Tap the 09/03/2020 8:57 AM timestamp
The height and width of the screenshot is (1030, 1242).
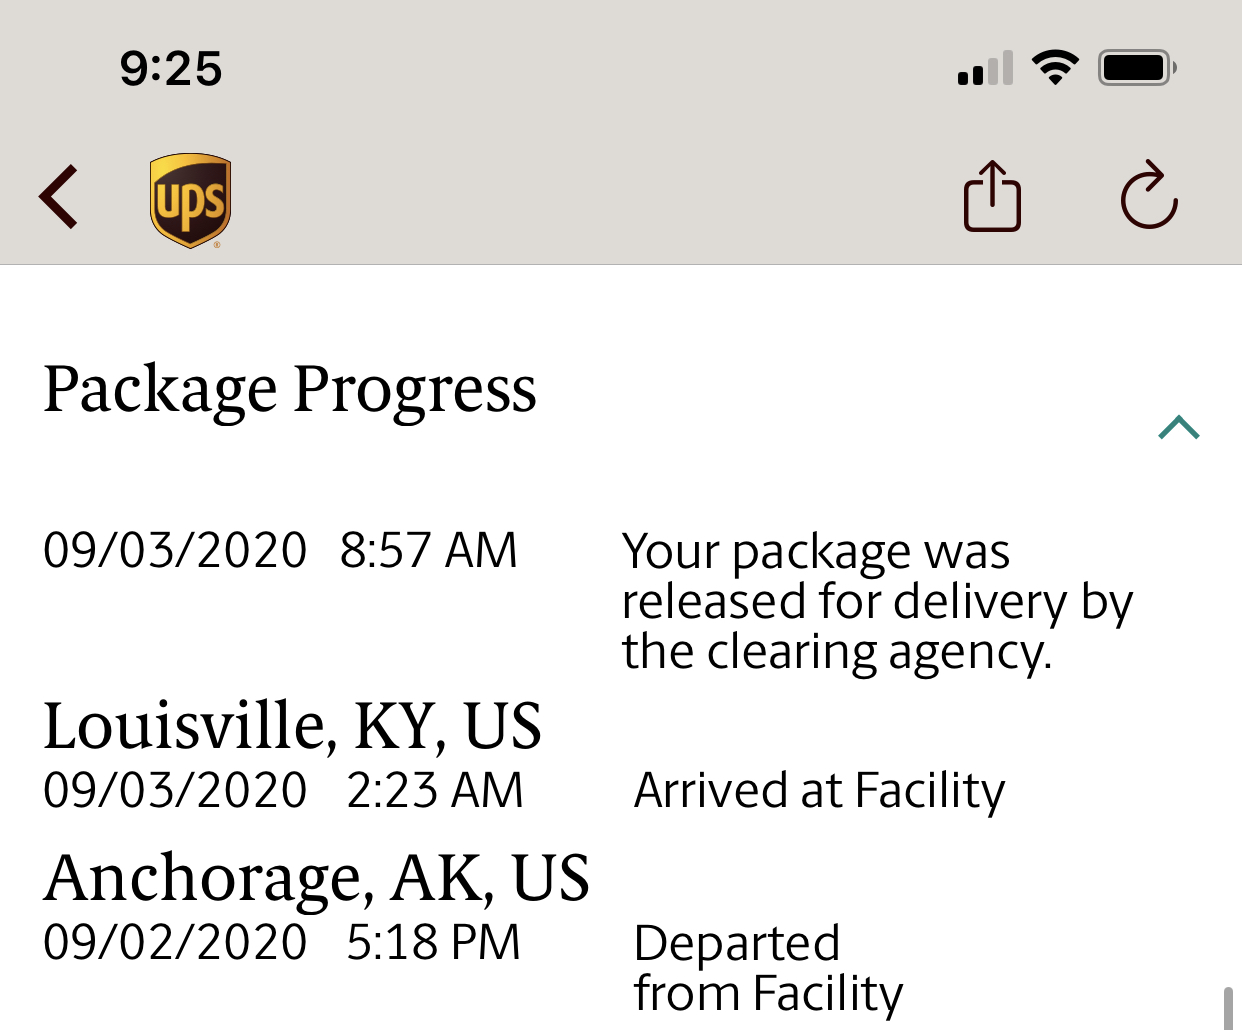point(280,551)
